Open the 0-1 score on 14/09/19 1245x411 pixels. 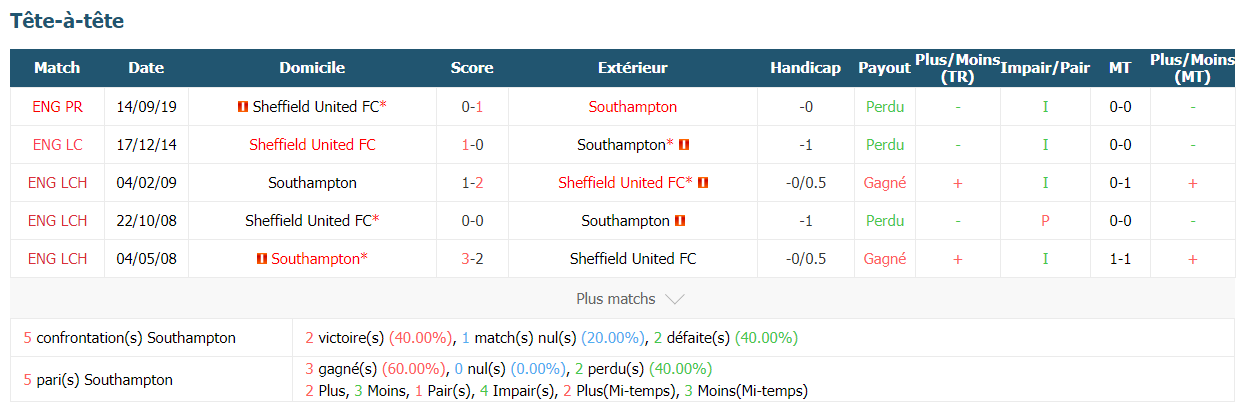point(472,106)
